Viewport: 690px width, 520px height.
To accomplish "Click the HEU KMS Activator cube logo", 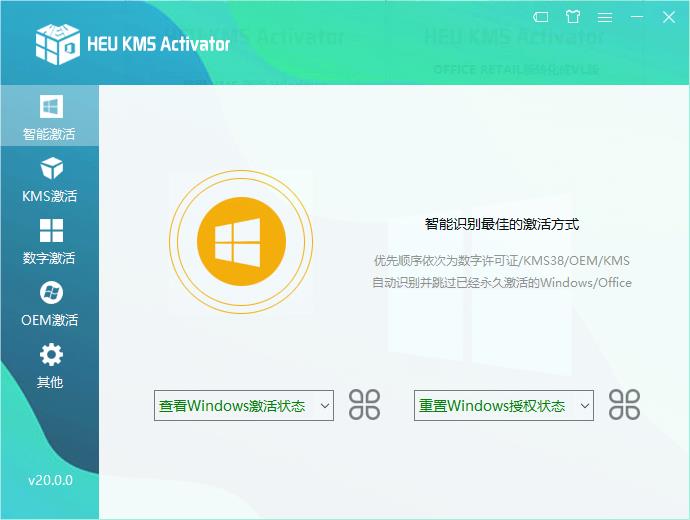I will [58, 44].
